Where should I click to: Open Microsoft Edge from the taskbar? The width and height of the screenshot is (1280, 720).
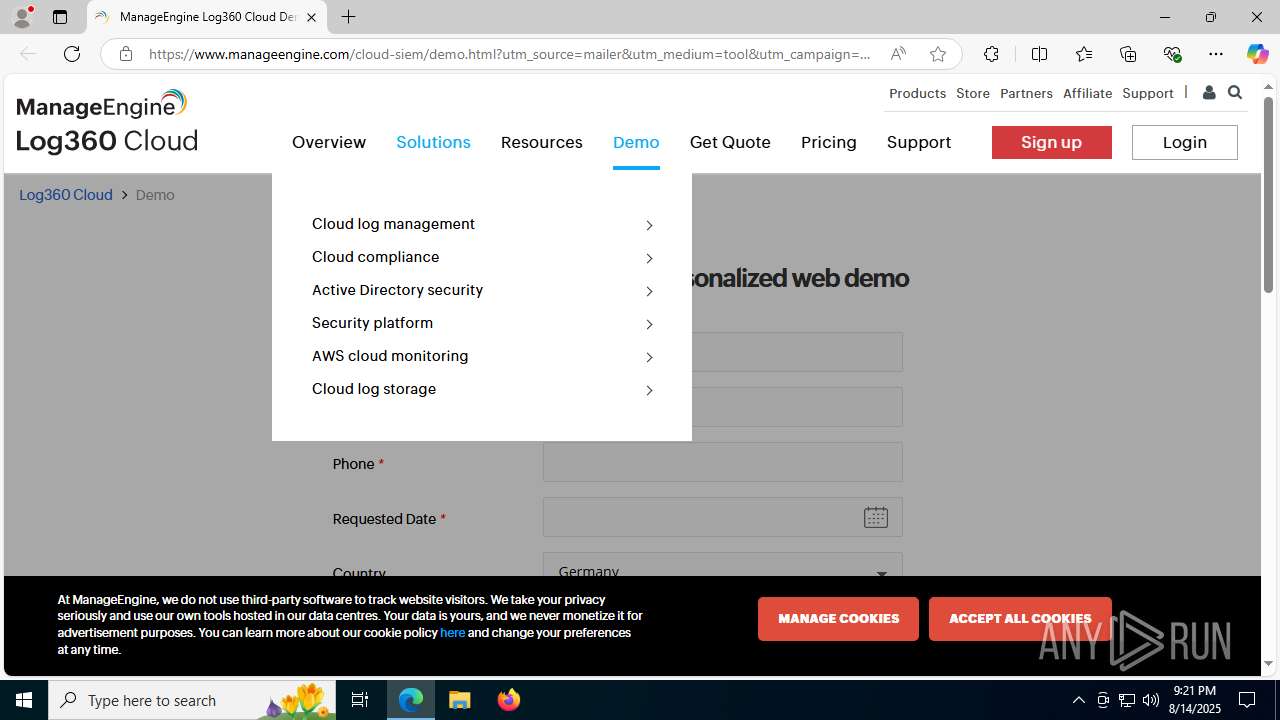(411, 700)
